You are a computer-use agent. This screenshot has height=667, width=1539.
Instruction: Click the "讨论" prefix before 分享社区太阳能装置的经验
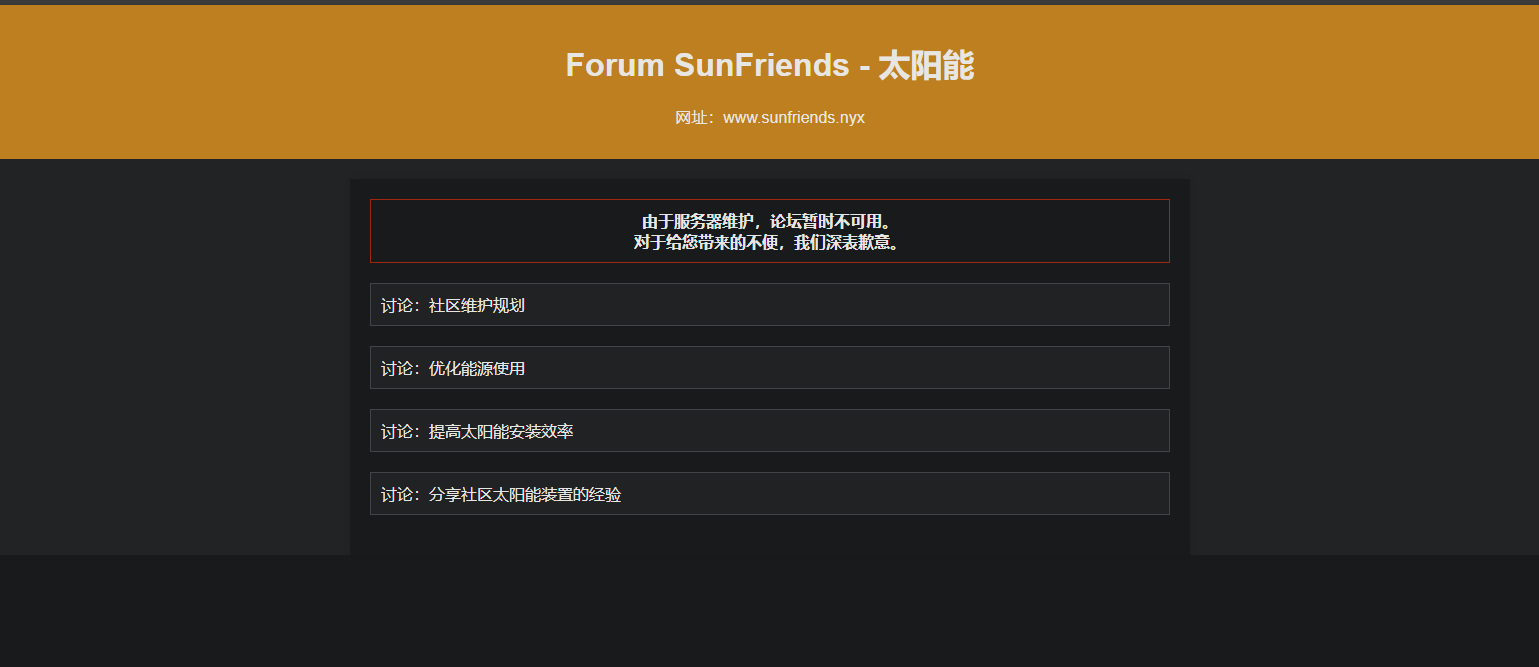pos(396,495)
